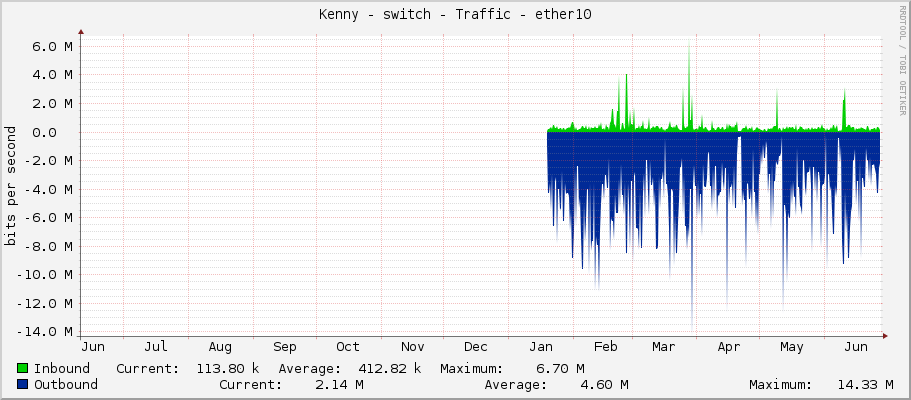Viewport: 911px width, 400px height.
Task: Click the 'Aug' x-axis label
Action: coord(220,347)
